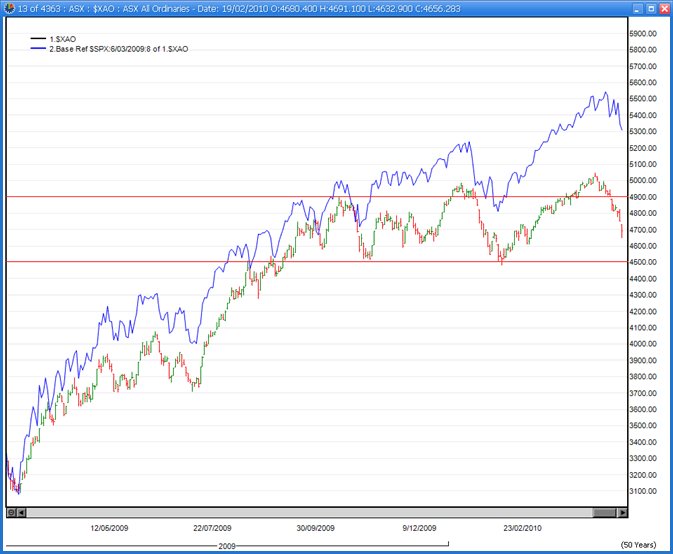This screenshot has height=554, width=673.
Task: Click the 23/02/2010 date label
Action: [x=522, y=528]
